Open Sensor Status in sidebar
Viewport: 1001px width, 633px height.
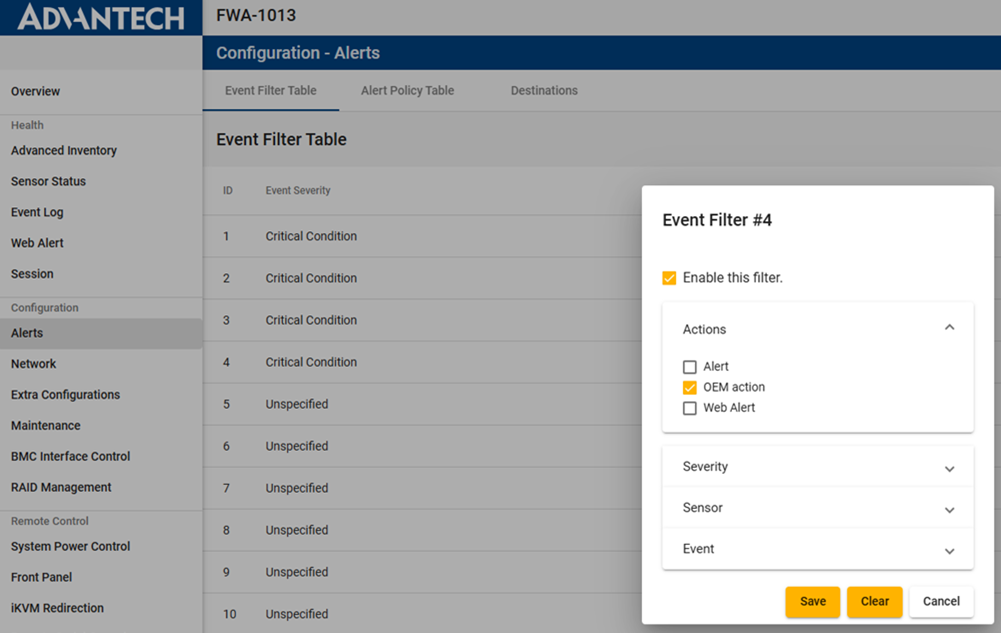(48, 181)
